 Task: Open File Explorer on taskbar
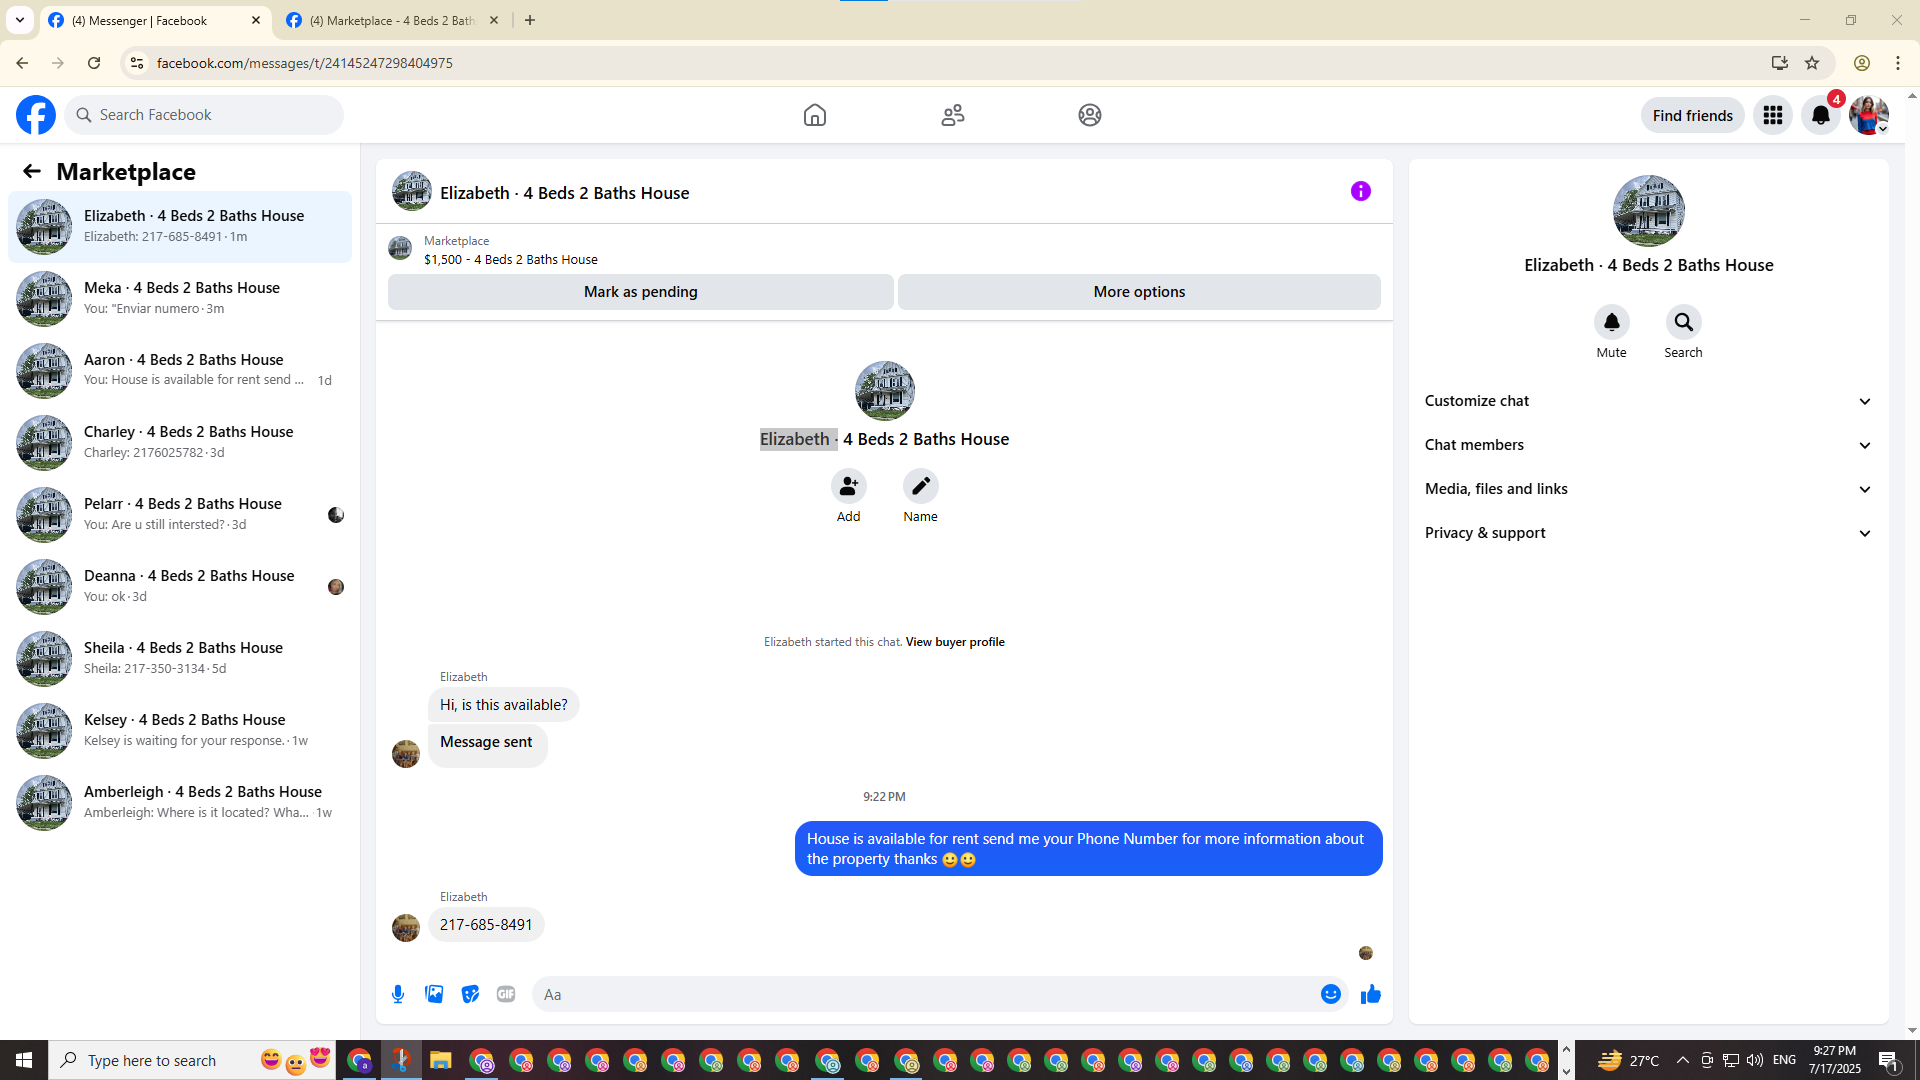(441, 1060)
